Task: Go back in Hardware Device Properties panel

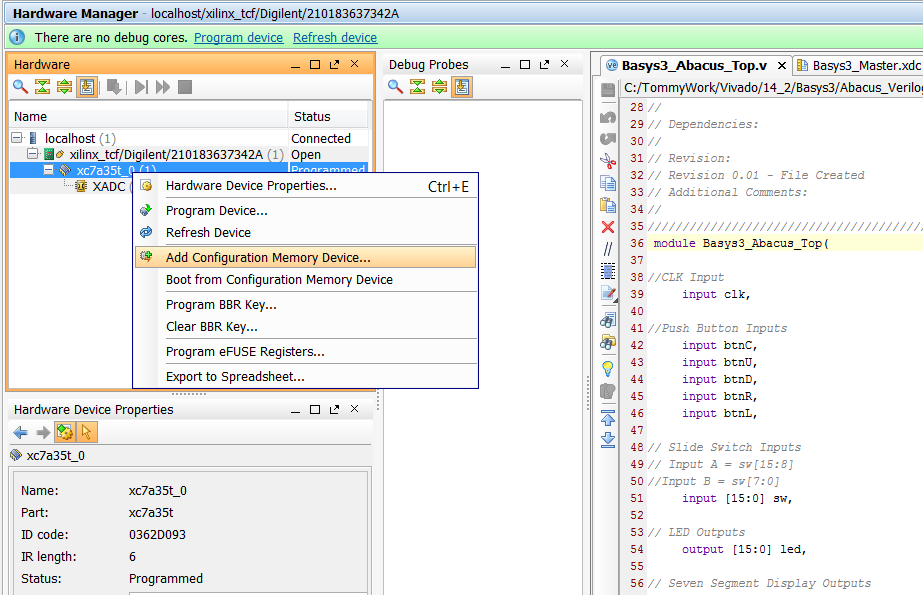Action: [x=20, y=433]
